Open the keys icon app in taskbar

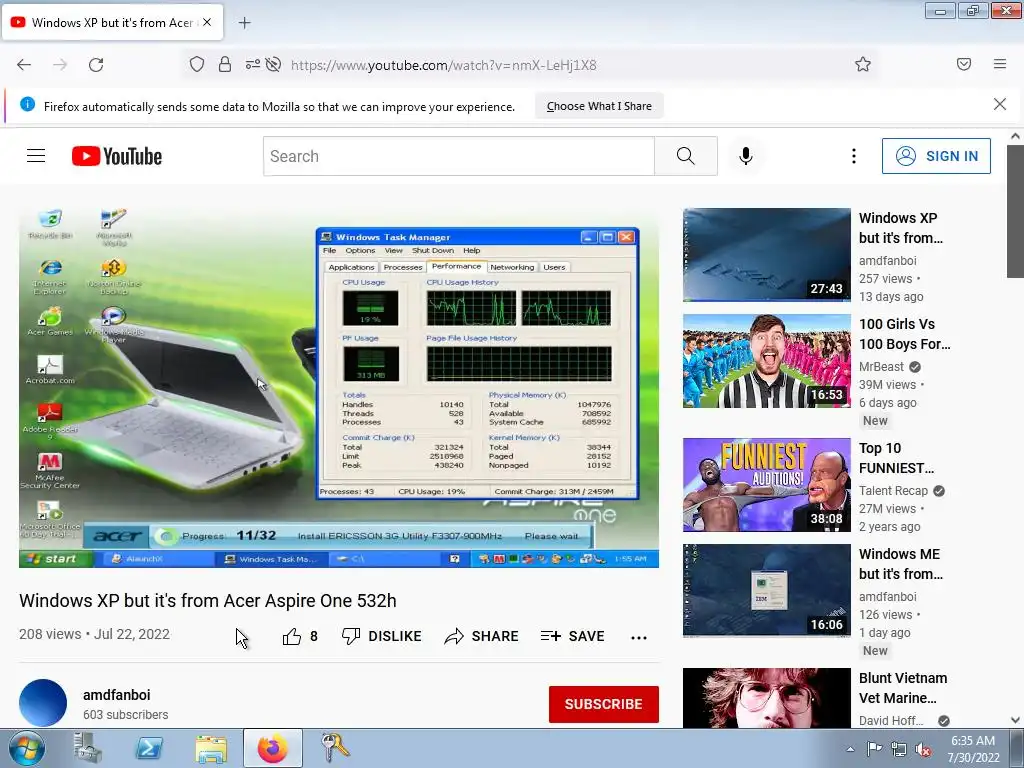pos(334,748)
